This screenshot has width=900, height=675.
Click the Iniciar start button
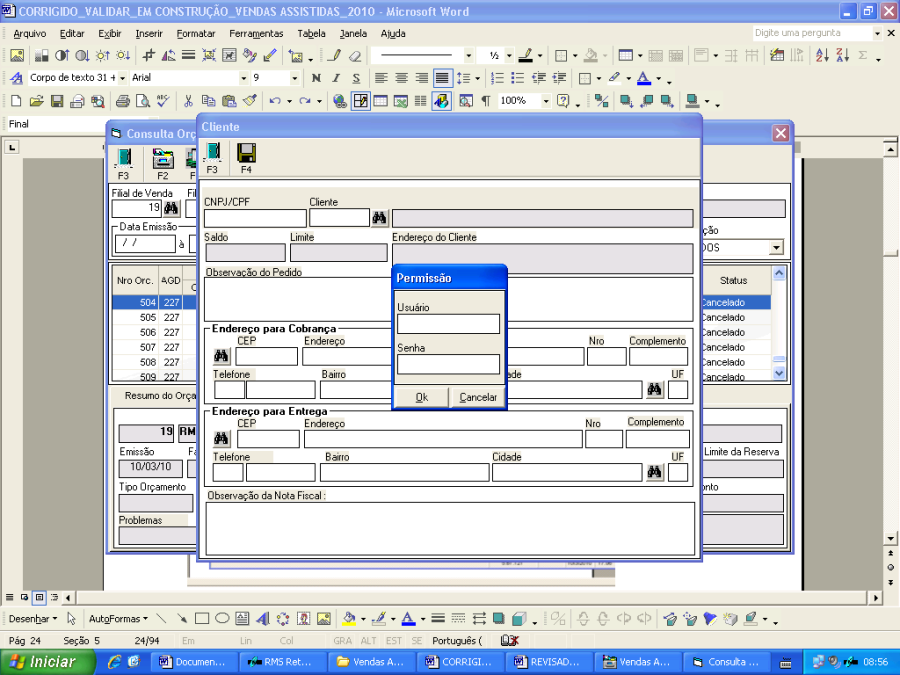coord(48,662)
